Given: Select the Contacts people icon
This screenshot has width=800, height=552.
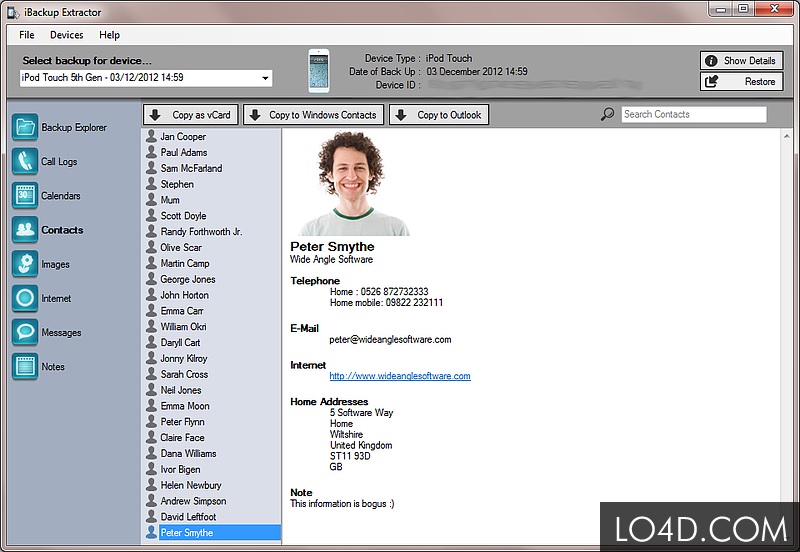Looking at the screenshot, I should [25, 230].
